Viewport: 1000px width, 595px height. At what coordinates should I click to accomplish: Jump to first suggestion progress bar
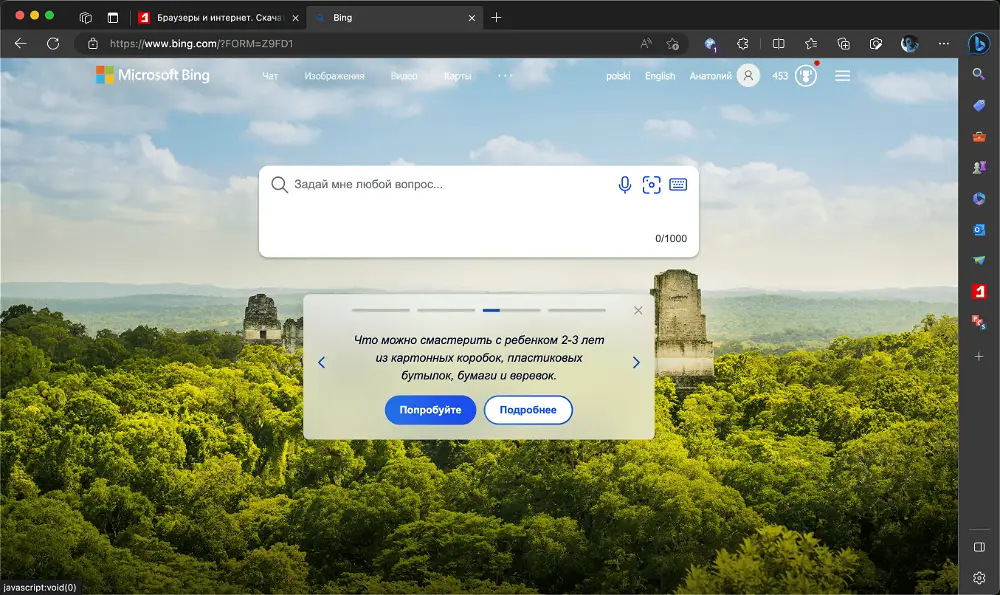381,310
